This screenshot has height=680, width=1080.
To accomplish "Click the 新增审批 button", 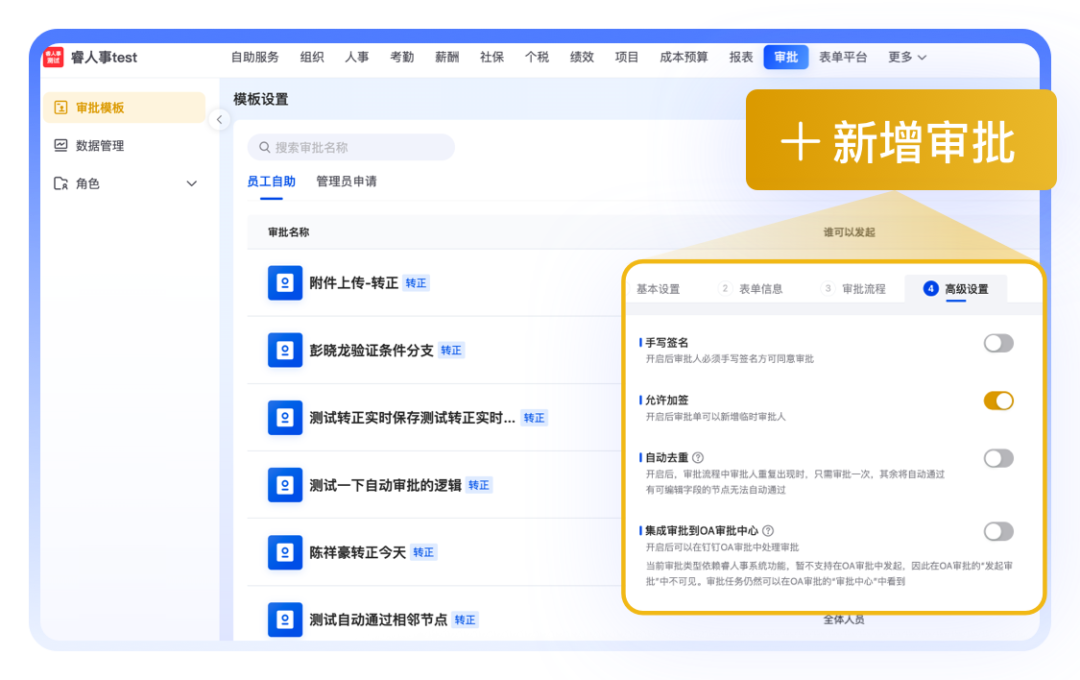I will (900, 142).
